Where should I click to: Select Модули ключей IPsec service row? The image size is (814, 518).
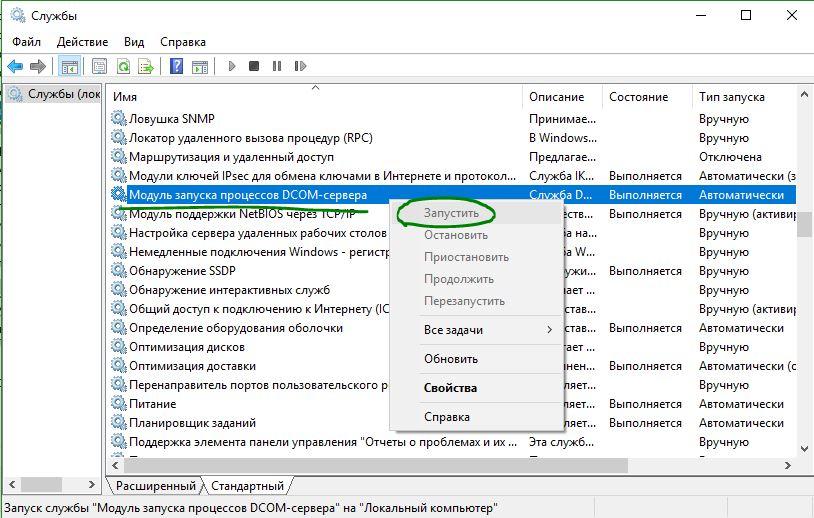(x=453, y=175)
